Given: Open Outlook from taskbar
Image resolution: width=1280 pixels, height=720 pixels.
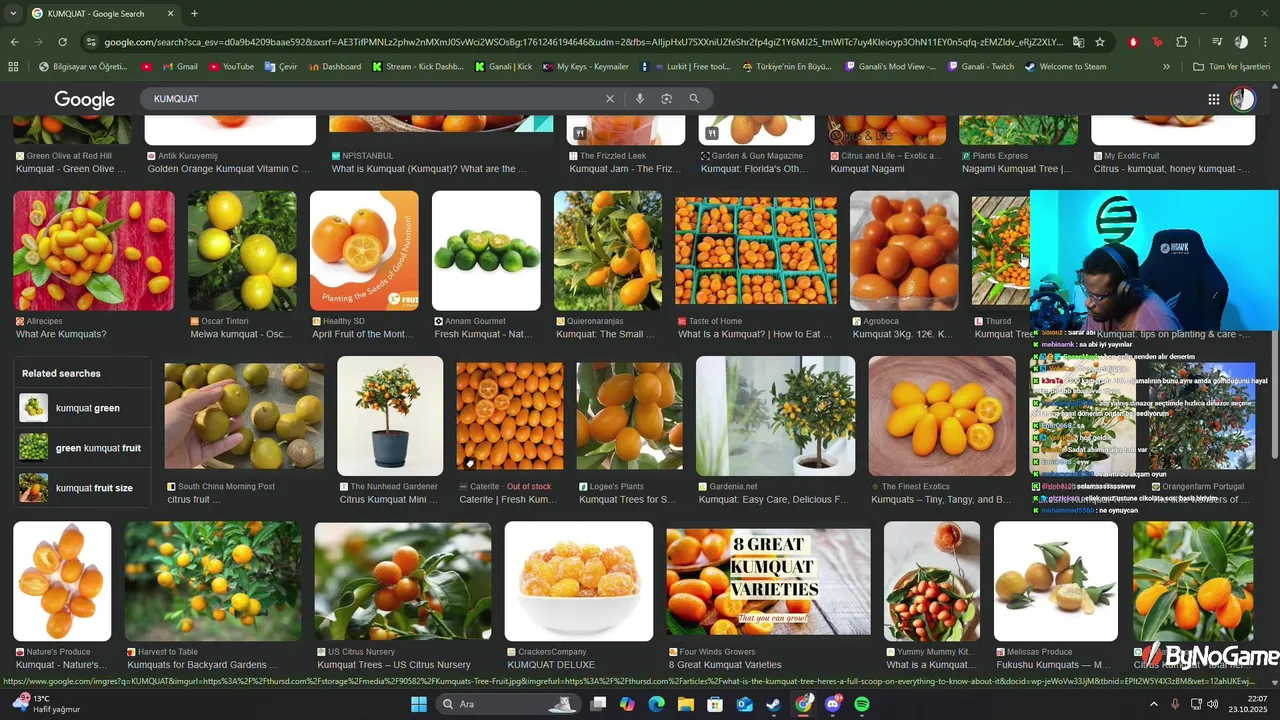Looking at the screenshot, I should click(744, 704).
